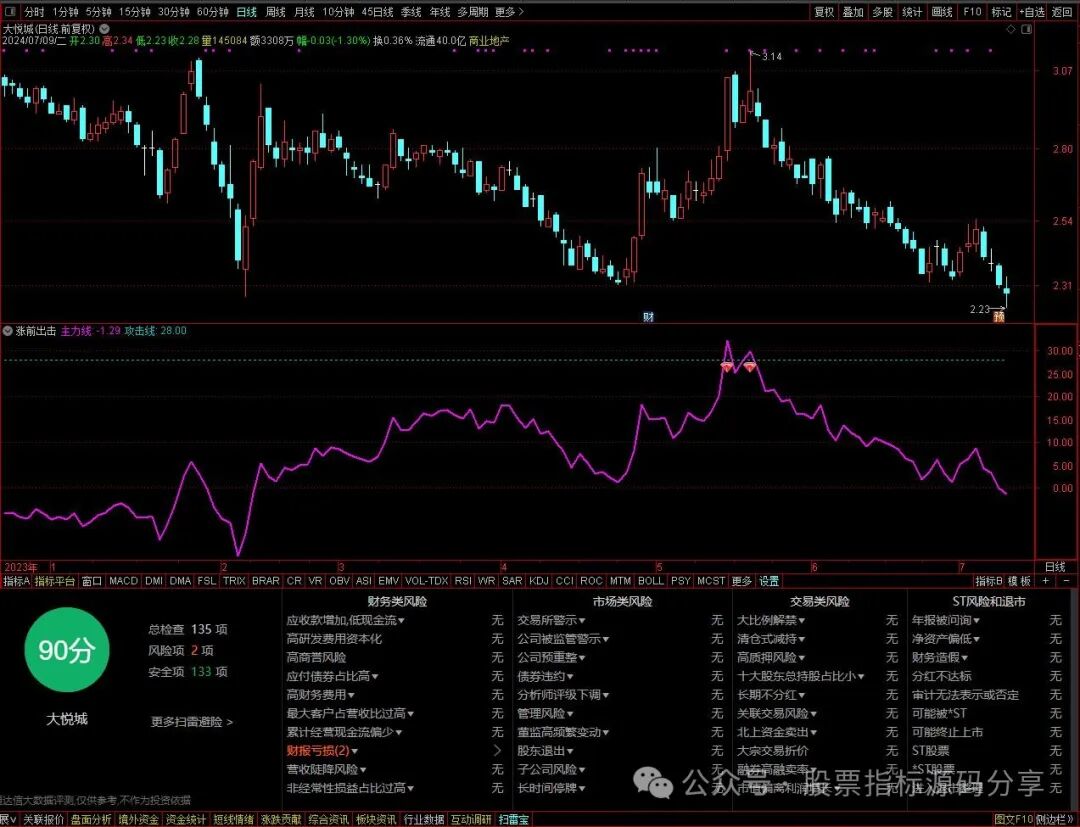Click the green 90分 score circle
Viewport: 1080px width, 827px height.
(x=66, y=650)
